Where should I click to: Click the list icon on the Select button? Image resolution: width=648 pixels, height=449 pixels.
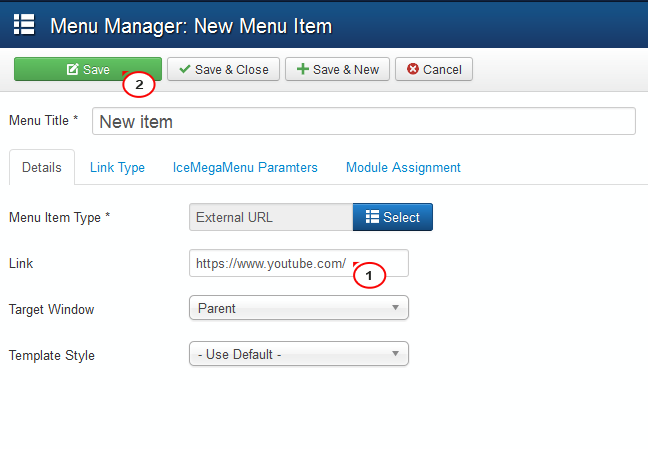[372, 217]
